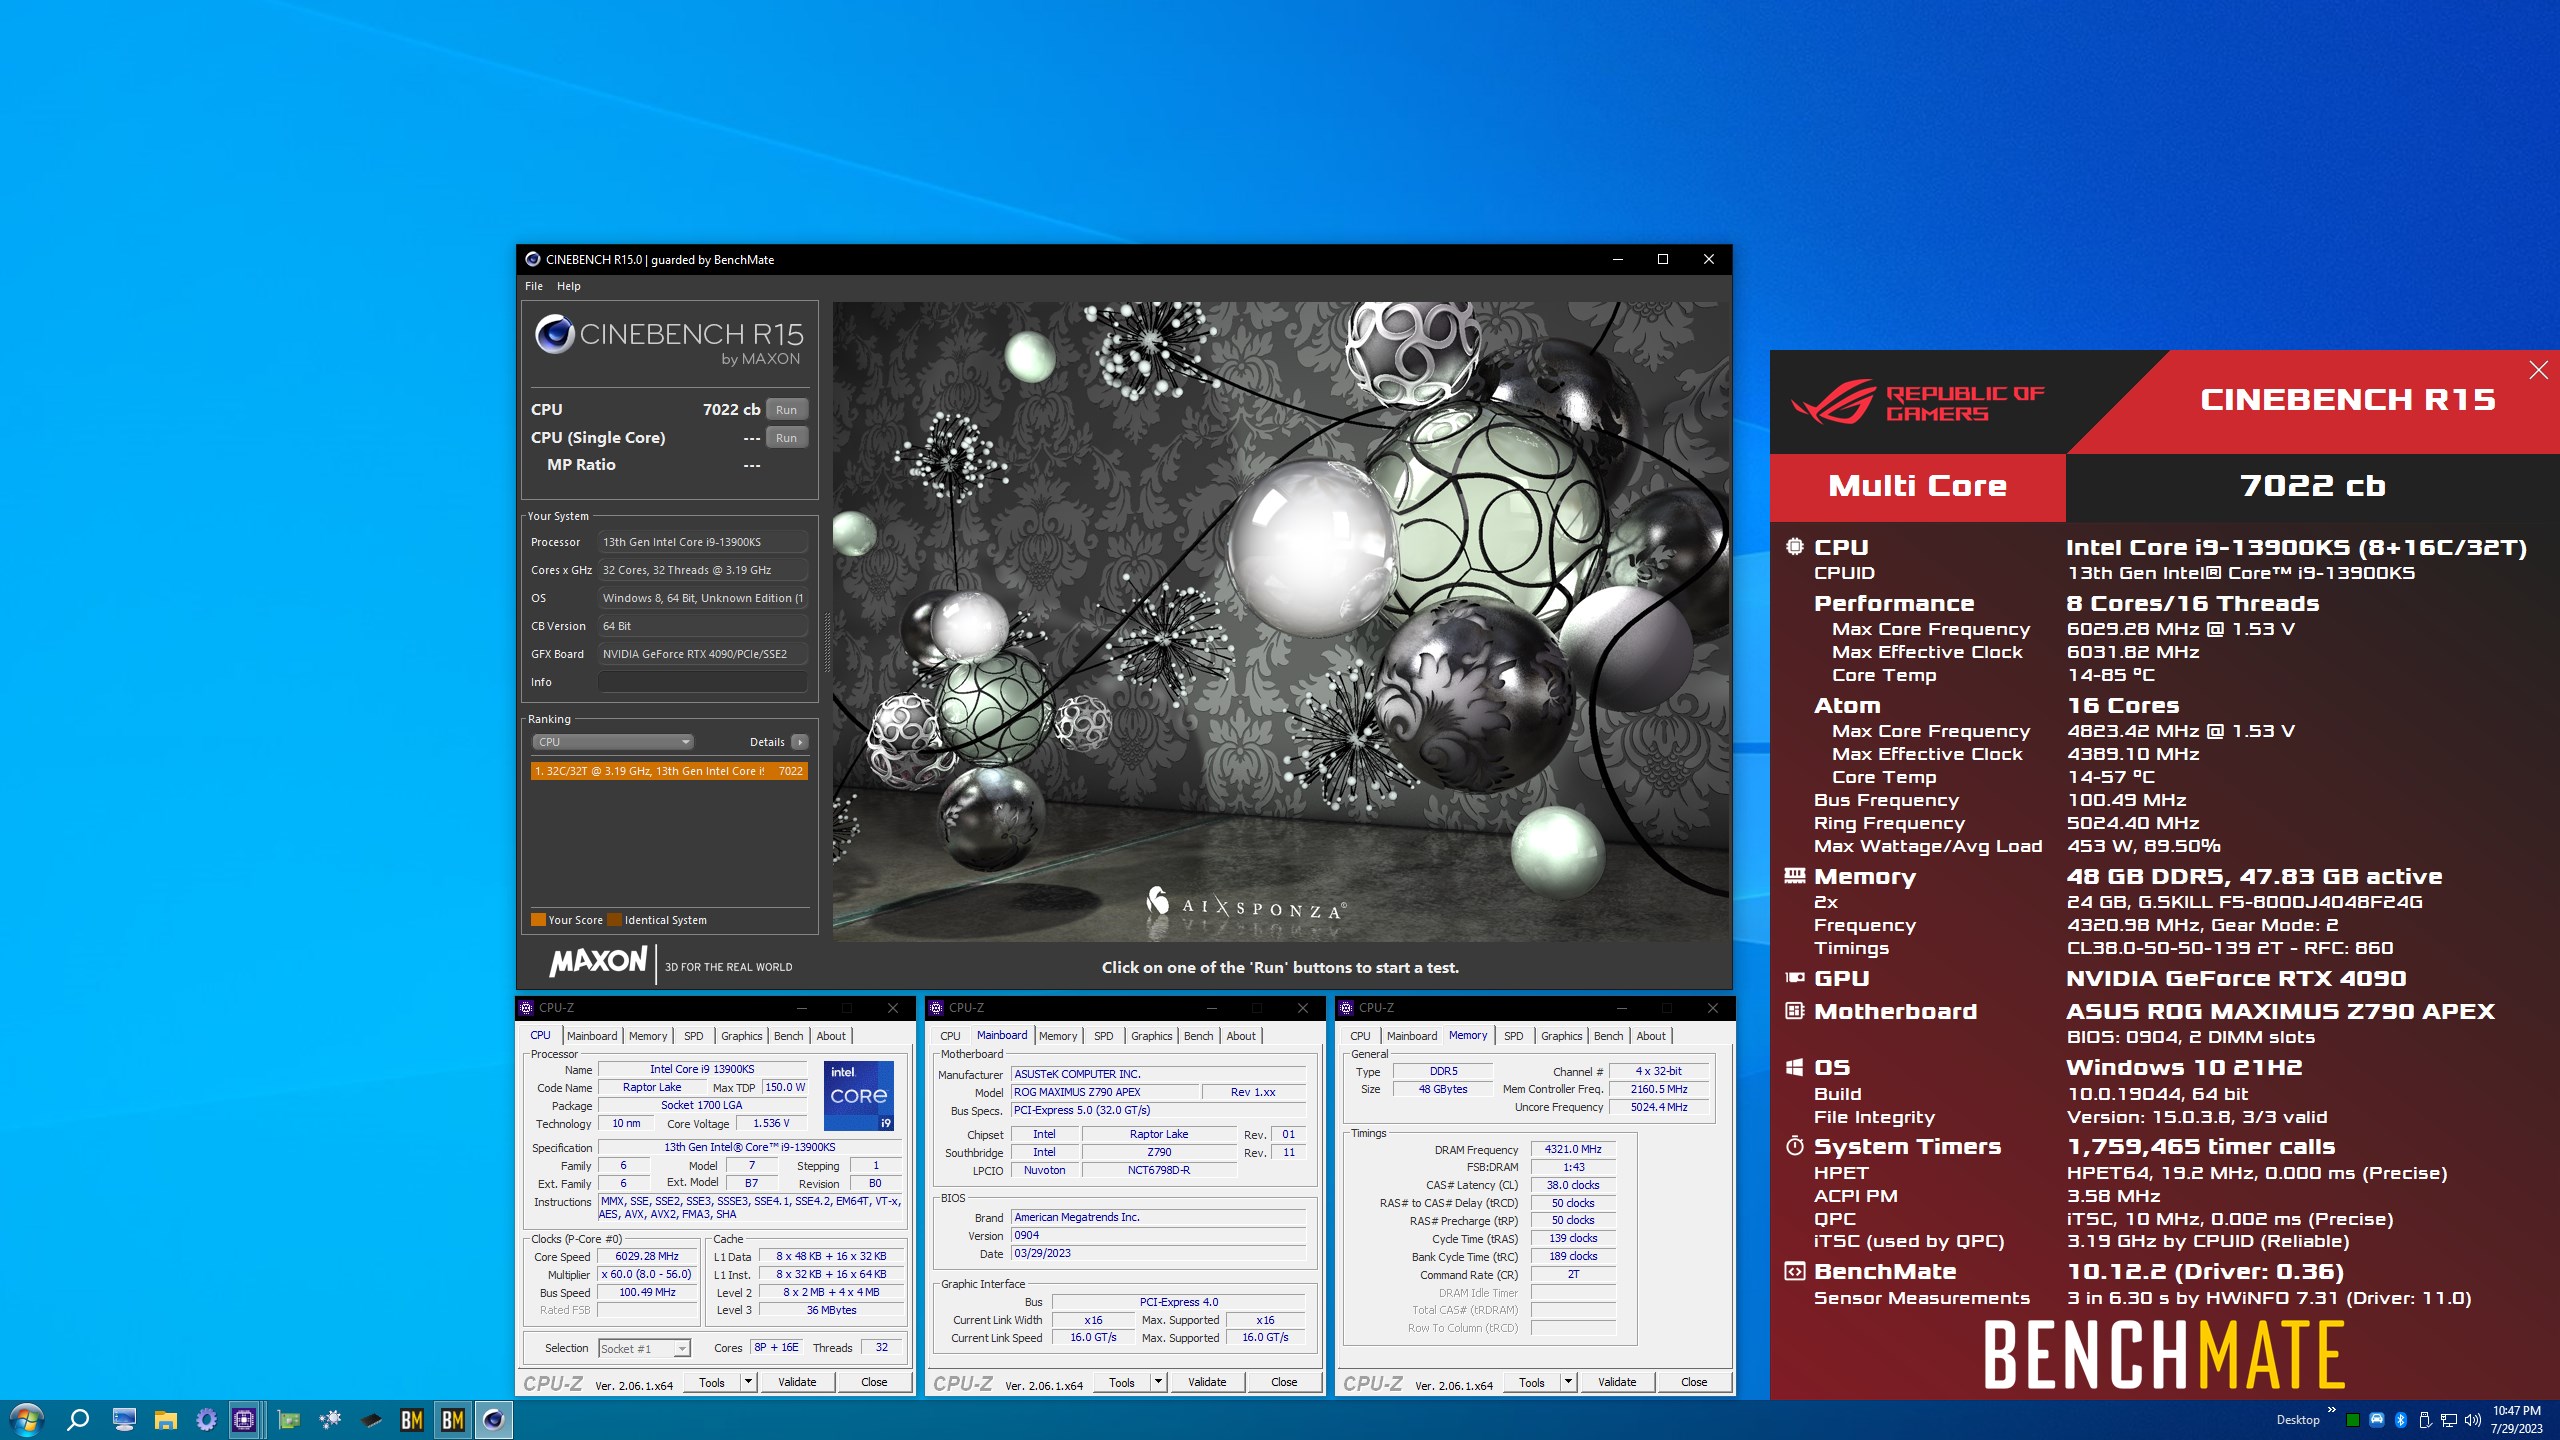Screen dimensions: 2560x1440
Task: Open Tools dropdown arrow in the Memory CPU-Z window
Action: coord(1568,1383)
